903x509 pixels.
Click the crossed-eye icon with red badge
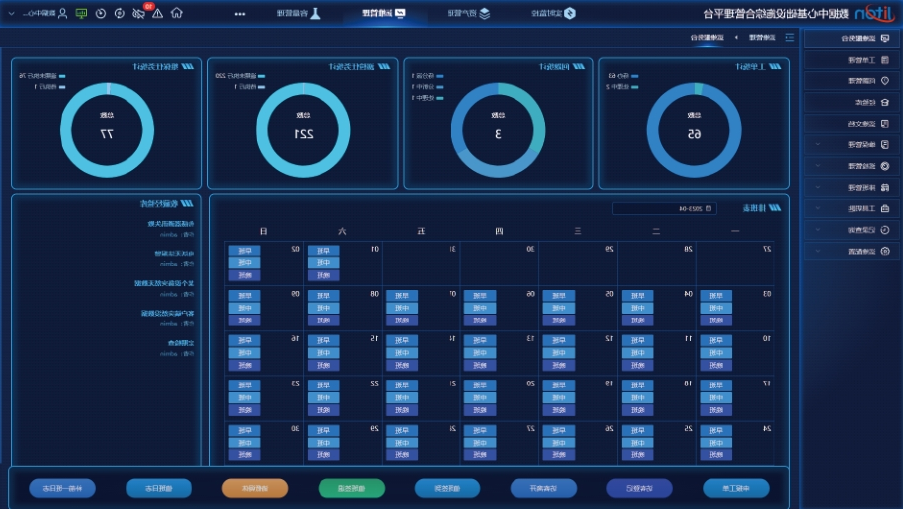138,14
